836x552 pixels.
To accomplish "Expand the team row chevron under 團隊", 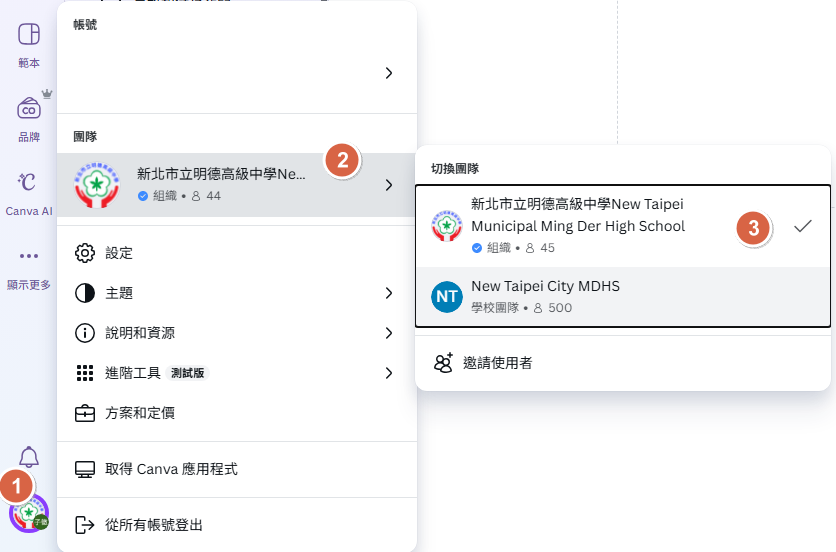I will pos(389,185).
